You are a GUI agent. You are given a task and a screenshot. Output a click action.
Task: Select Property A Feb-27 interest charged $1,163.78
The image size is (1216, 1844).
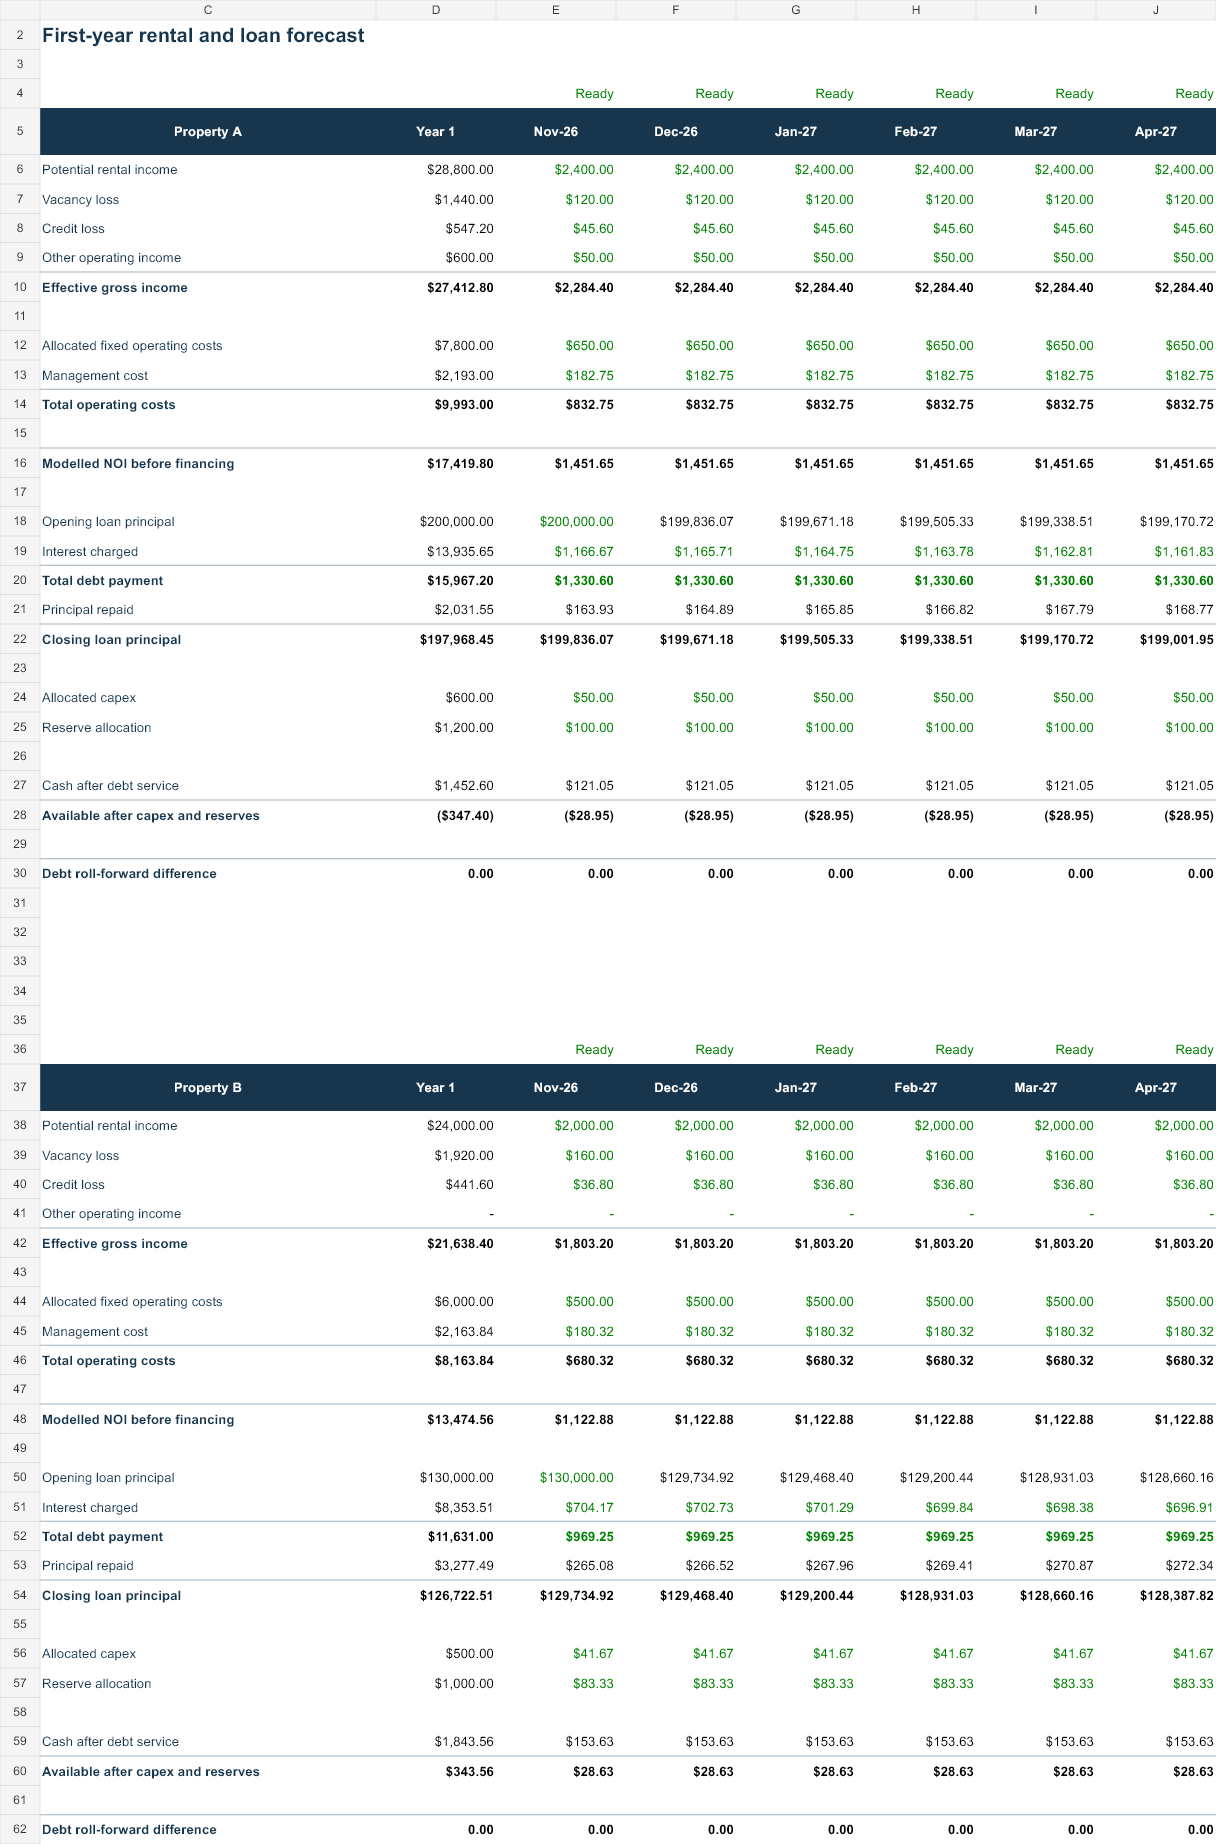[x=944, y=552]
